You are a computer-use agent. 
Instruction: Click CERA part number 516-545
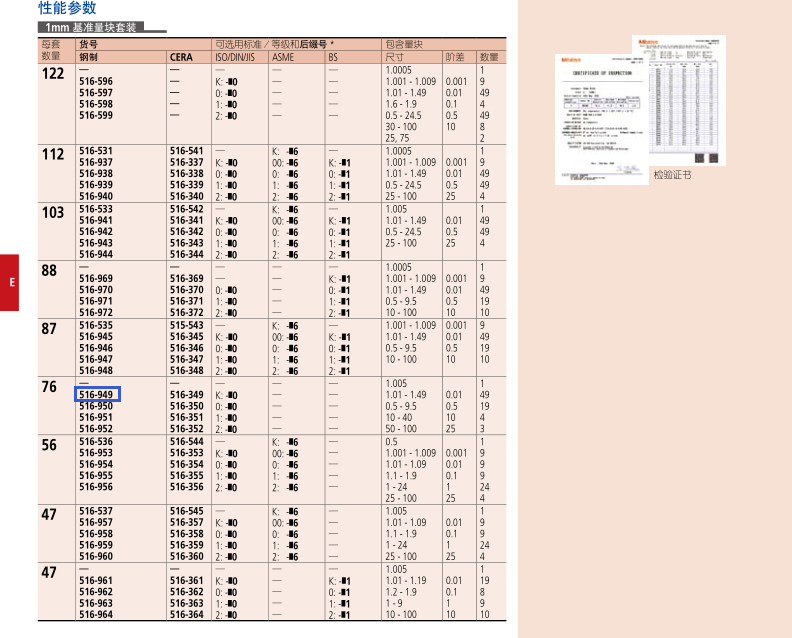pos(186,511)
